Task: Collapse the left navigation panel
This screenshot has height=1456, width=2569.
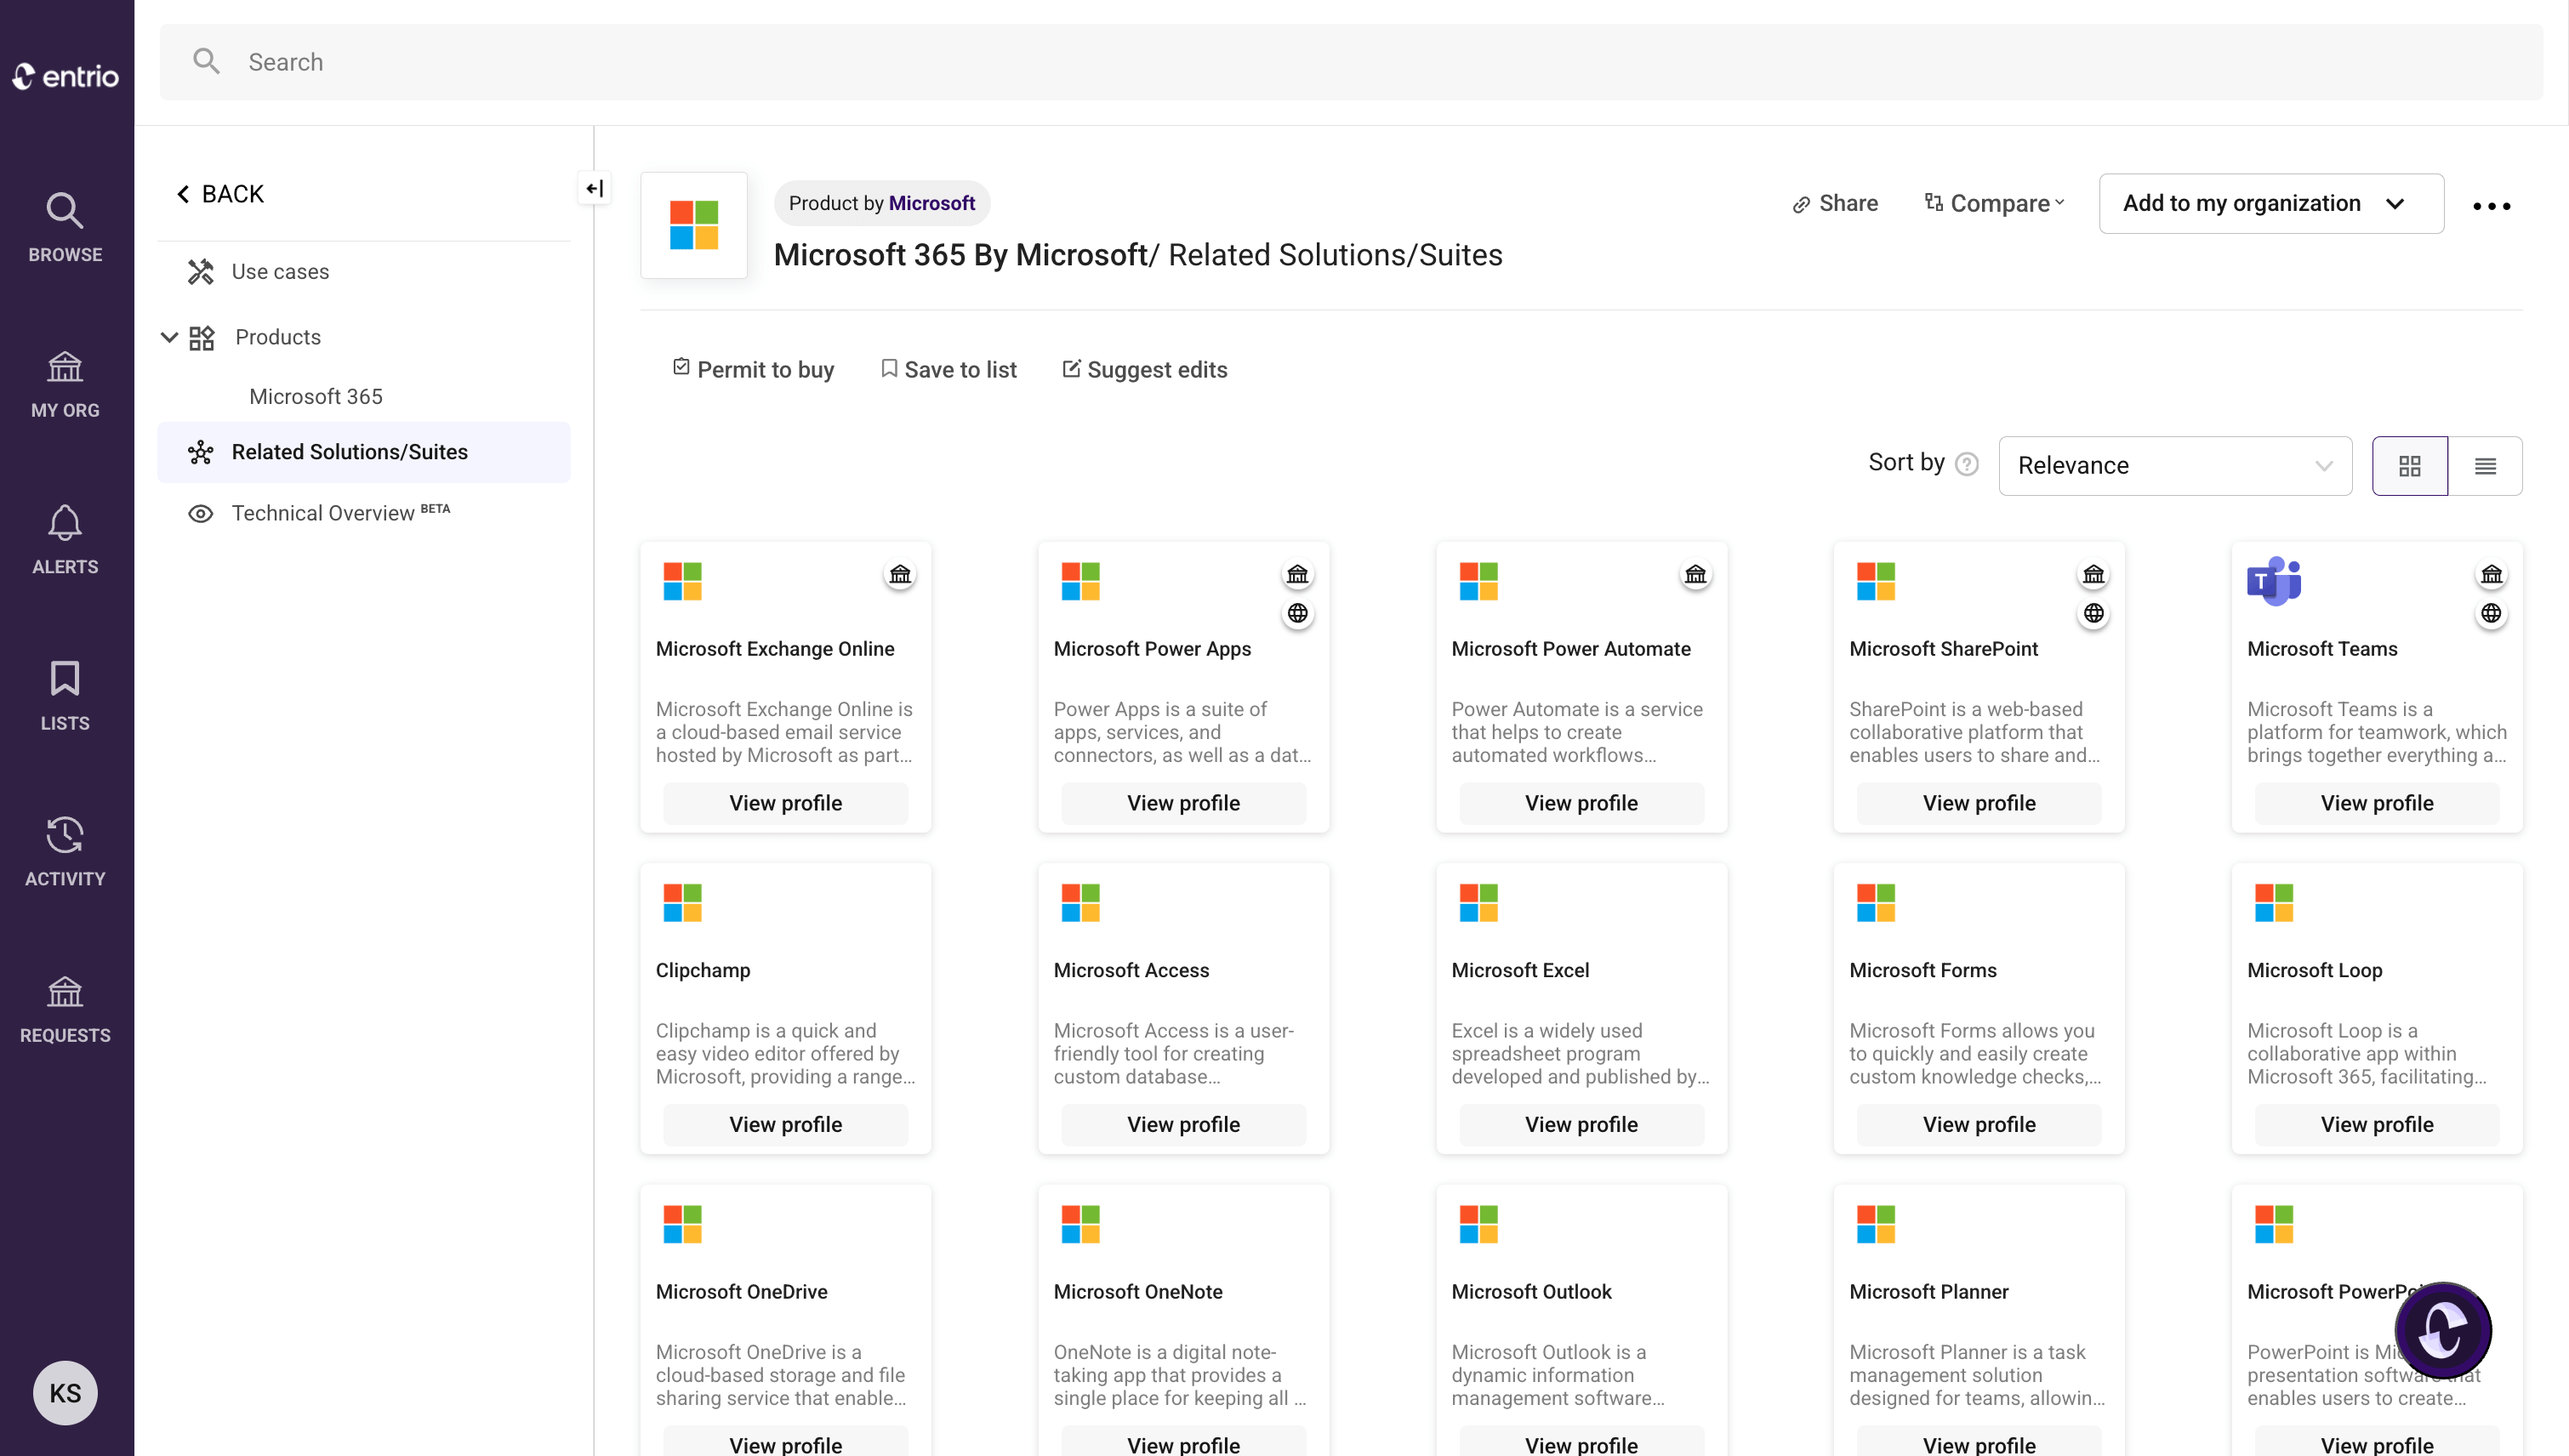Action: click(594, 188)
